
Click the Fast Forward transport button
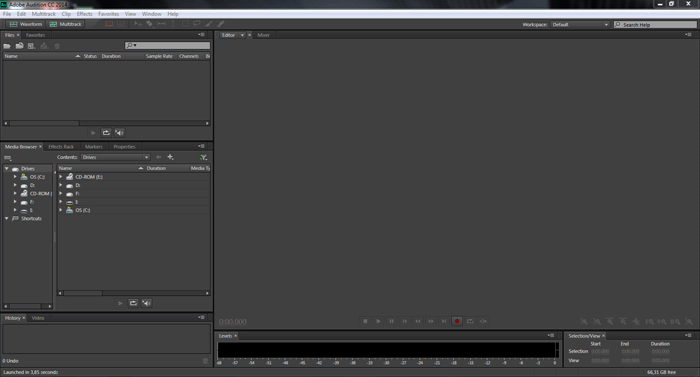[431, 321]
